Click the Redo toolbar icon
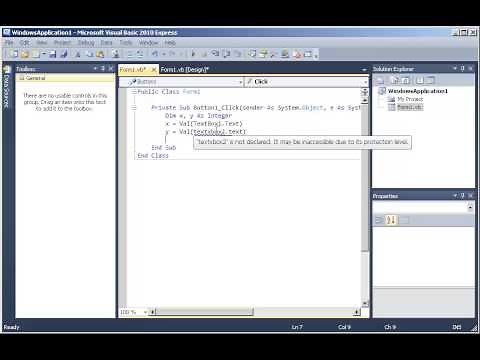Image resolution: width=480 pixels, height=360 pixels. click(172, 54)
